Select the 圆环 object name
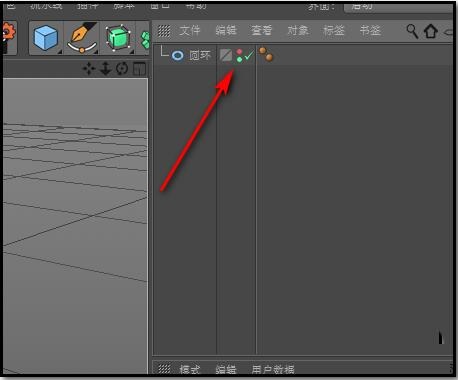 click(200, 55)
